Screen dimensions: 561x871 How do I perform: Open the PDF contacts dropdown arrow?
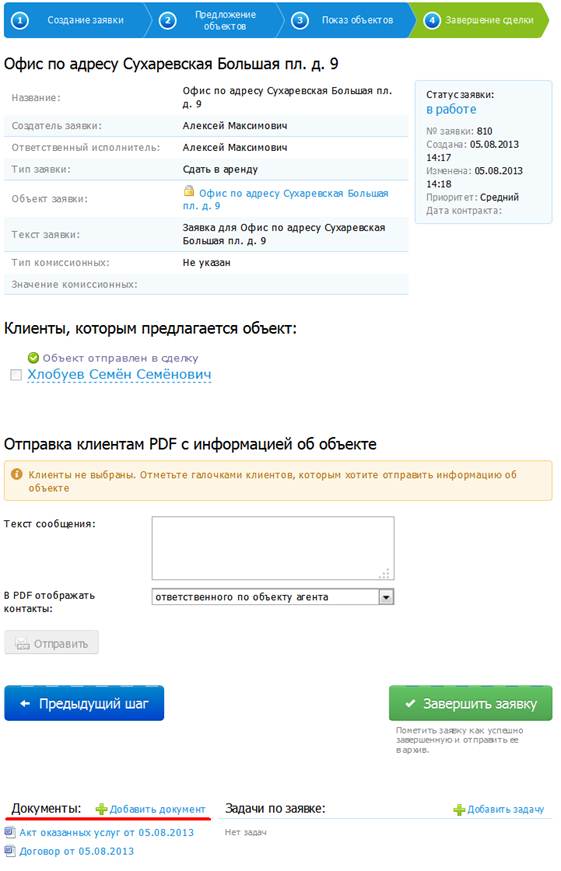click(386, 597)
